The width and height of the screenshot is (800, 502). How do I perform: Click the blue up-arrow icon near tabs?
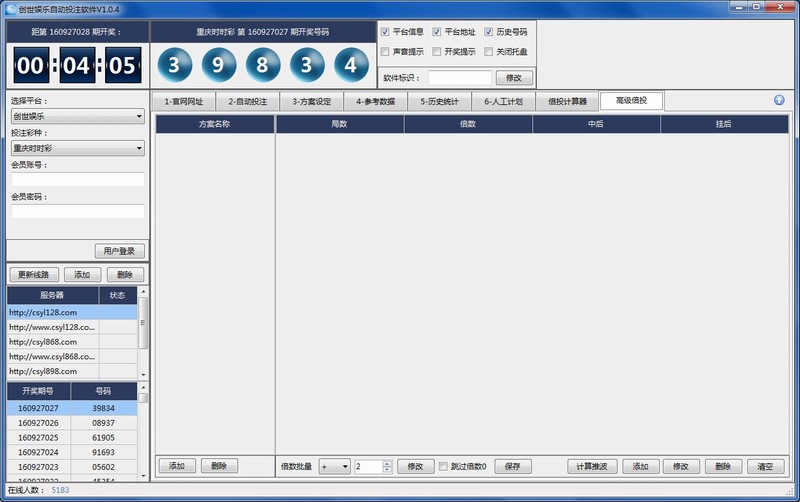[779, 100]
